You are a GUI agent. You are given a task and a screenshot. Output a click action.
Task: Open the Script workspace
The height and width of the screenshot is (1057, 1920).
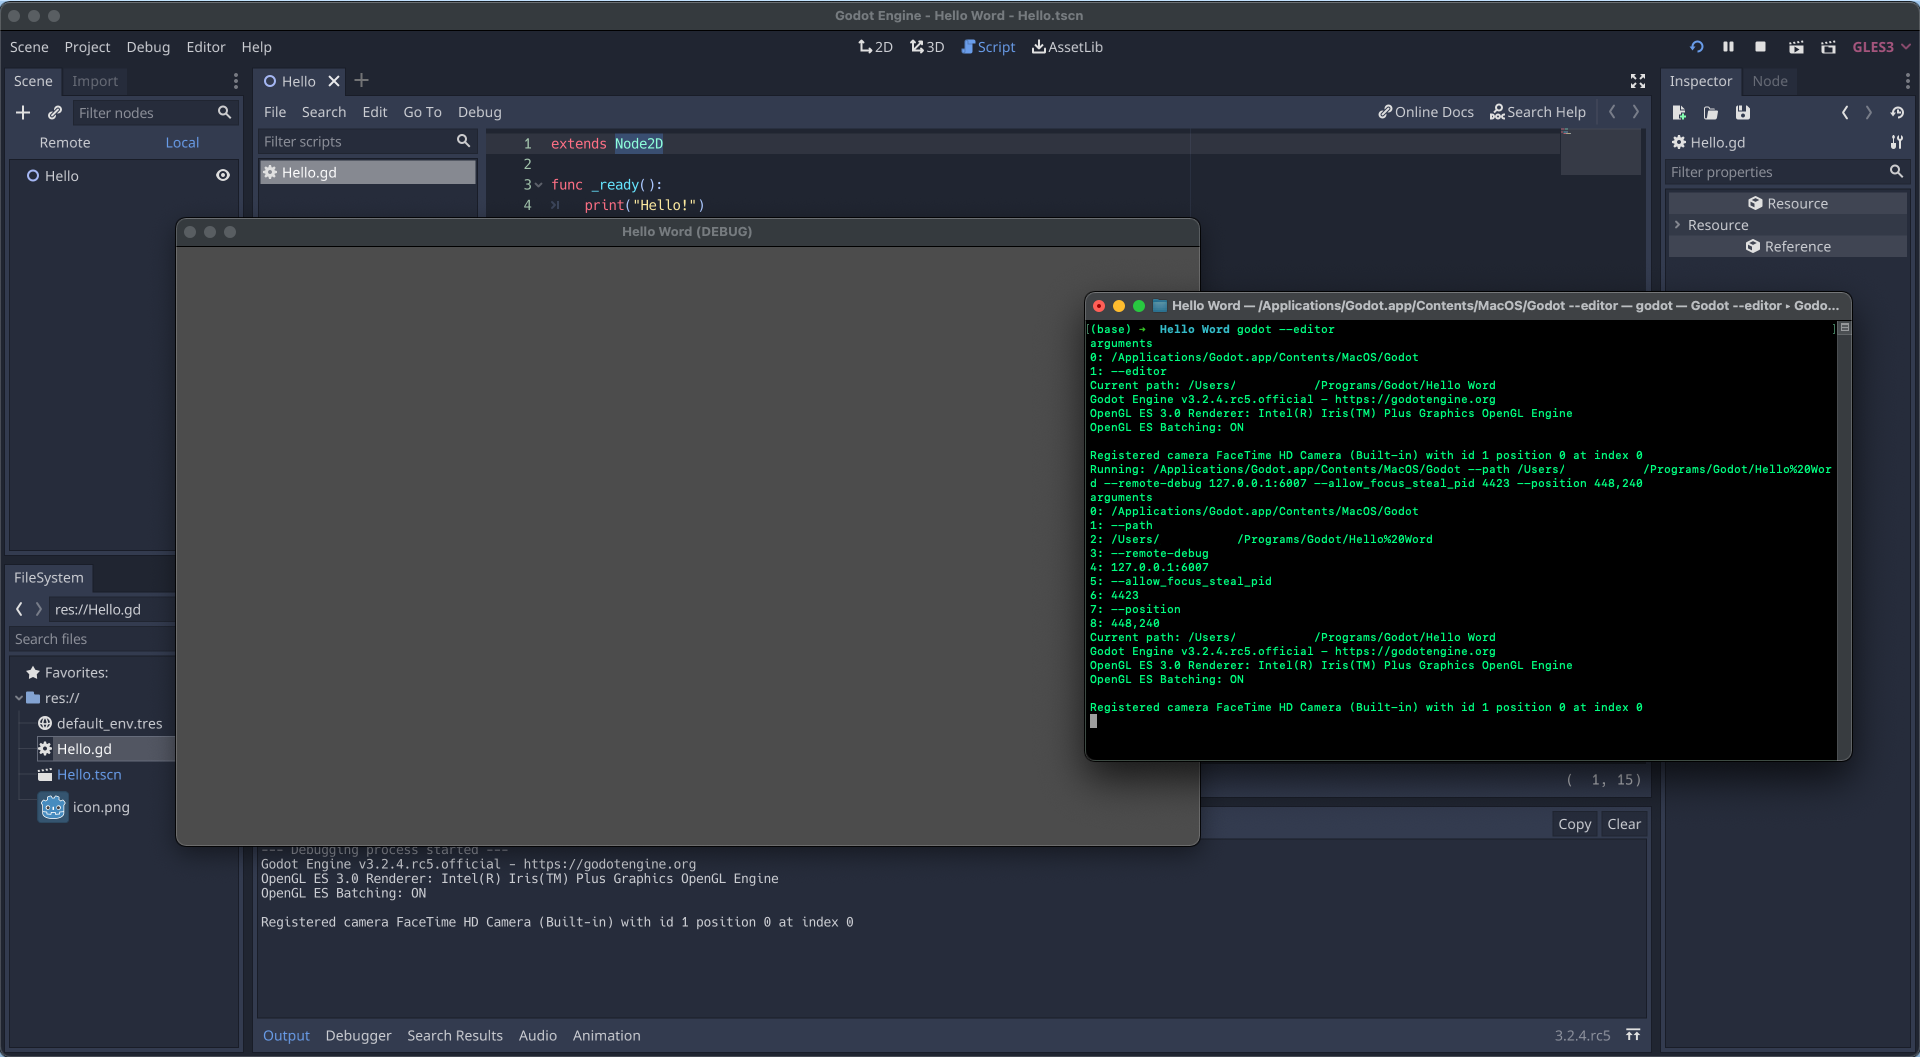[988, 47]
